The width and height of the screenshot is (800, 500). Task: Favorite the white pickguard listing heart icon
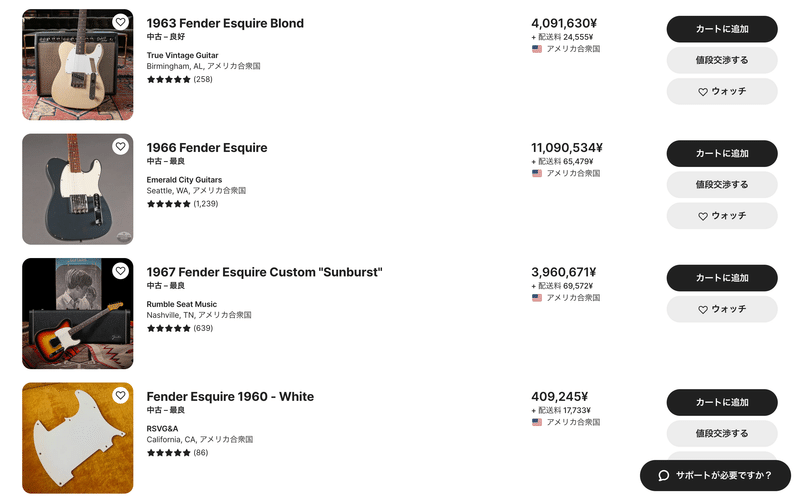coord(120,395)
